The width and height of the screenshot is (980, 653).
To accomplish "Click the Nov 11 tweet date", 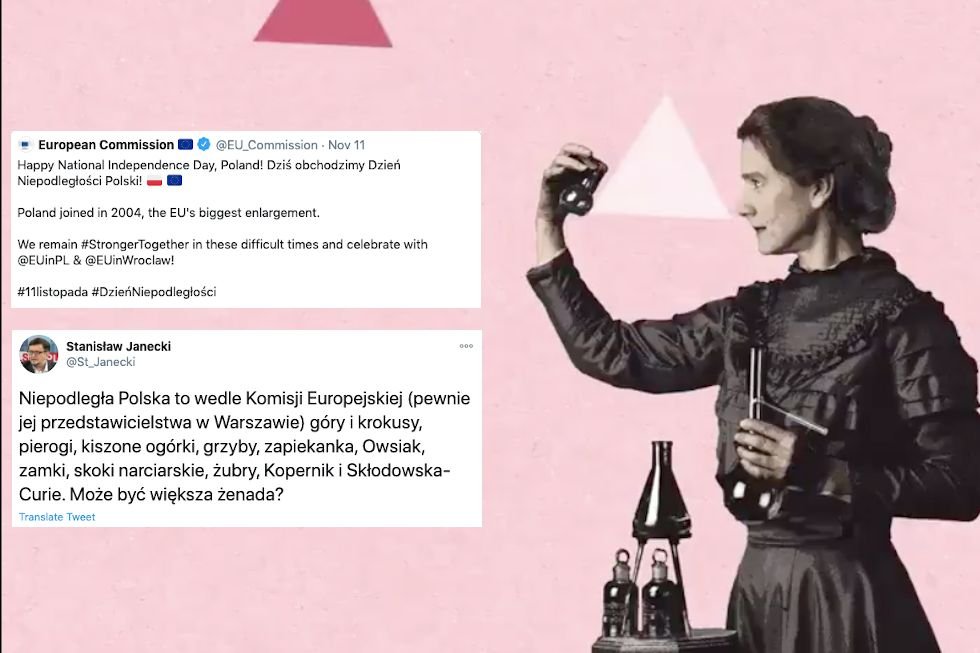I will 346,145.
